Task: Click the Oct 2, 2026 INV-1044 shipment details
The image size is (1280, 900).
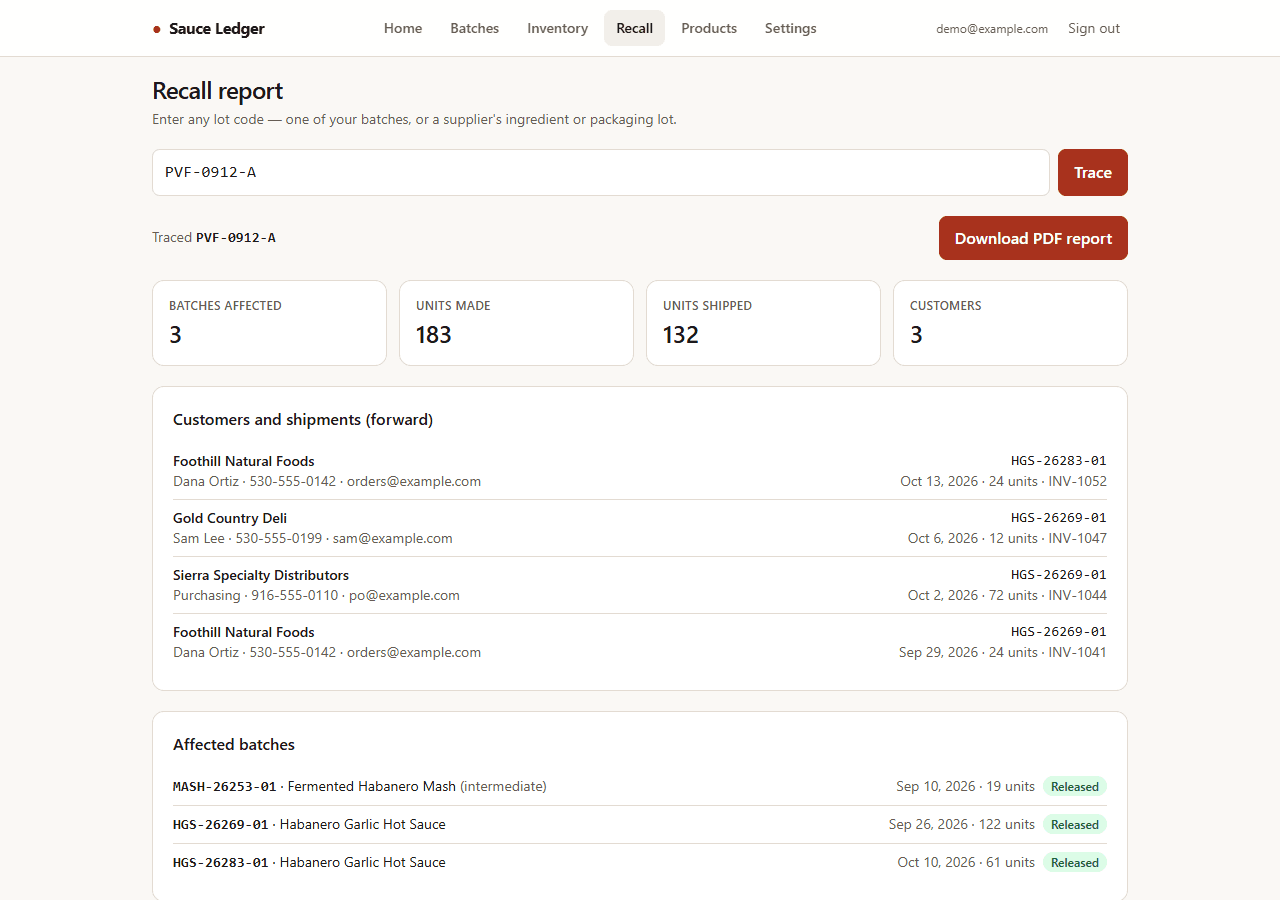Action: click(x=1007, y=595)
